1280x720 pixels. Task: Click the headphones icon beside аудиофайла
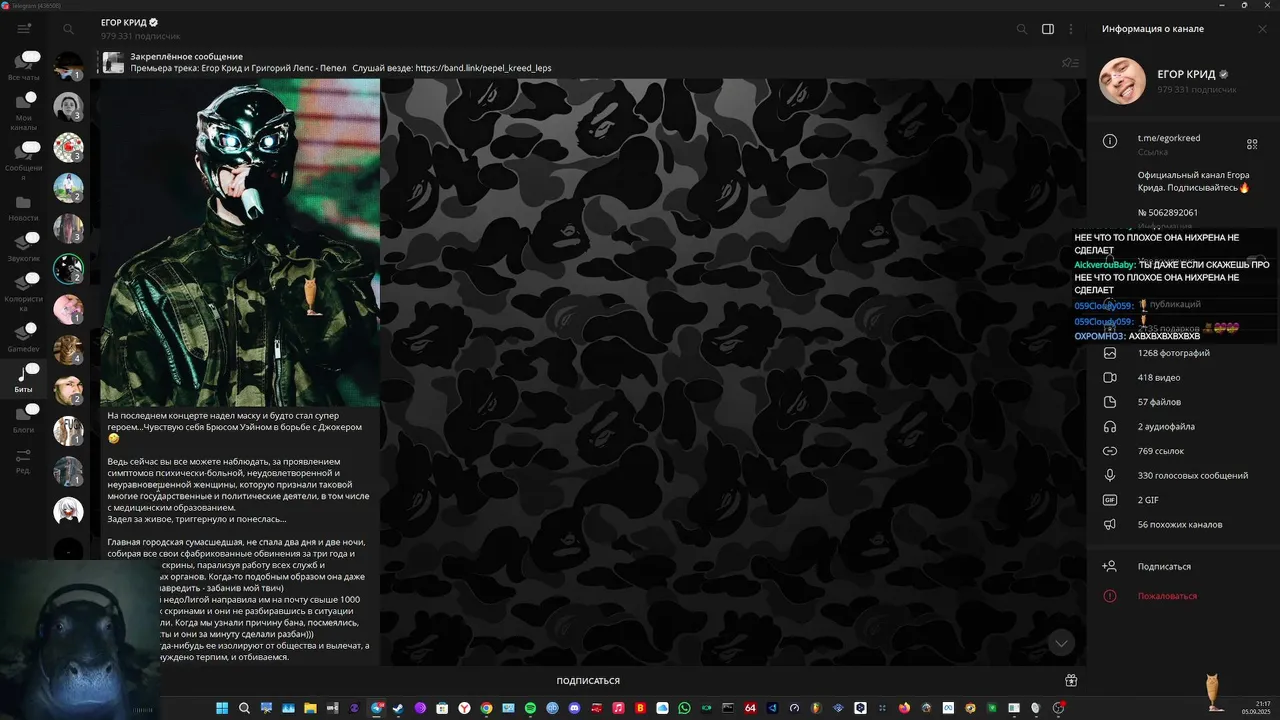coord(1110,427)
